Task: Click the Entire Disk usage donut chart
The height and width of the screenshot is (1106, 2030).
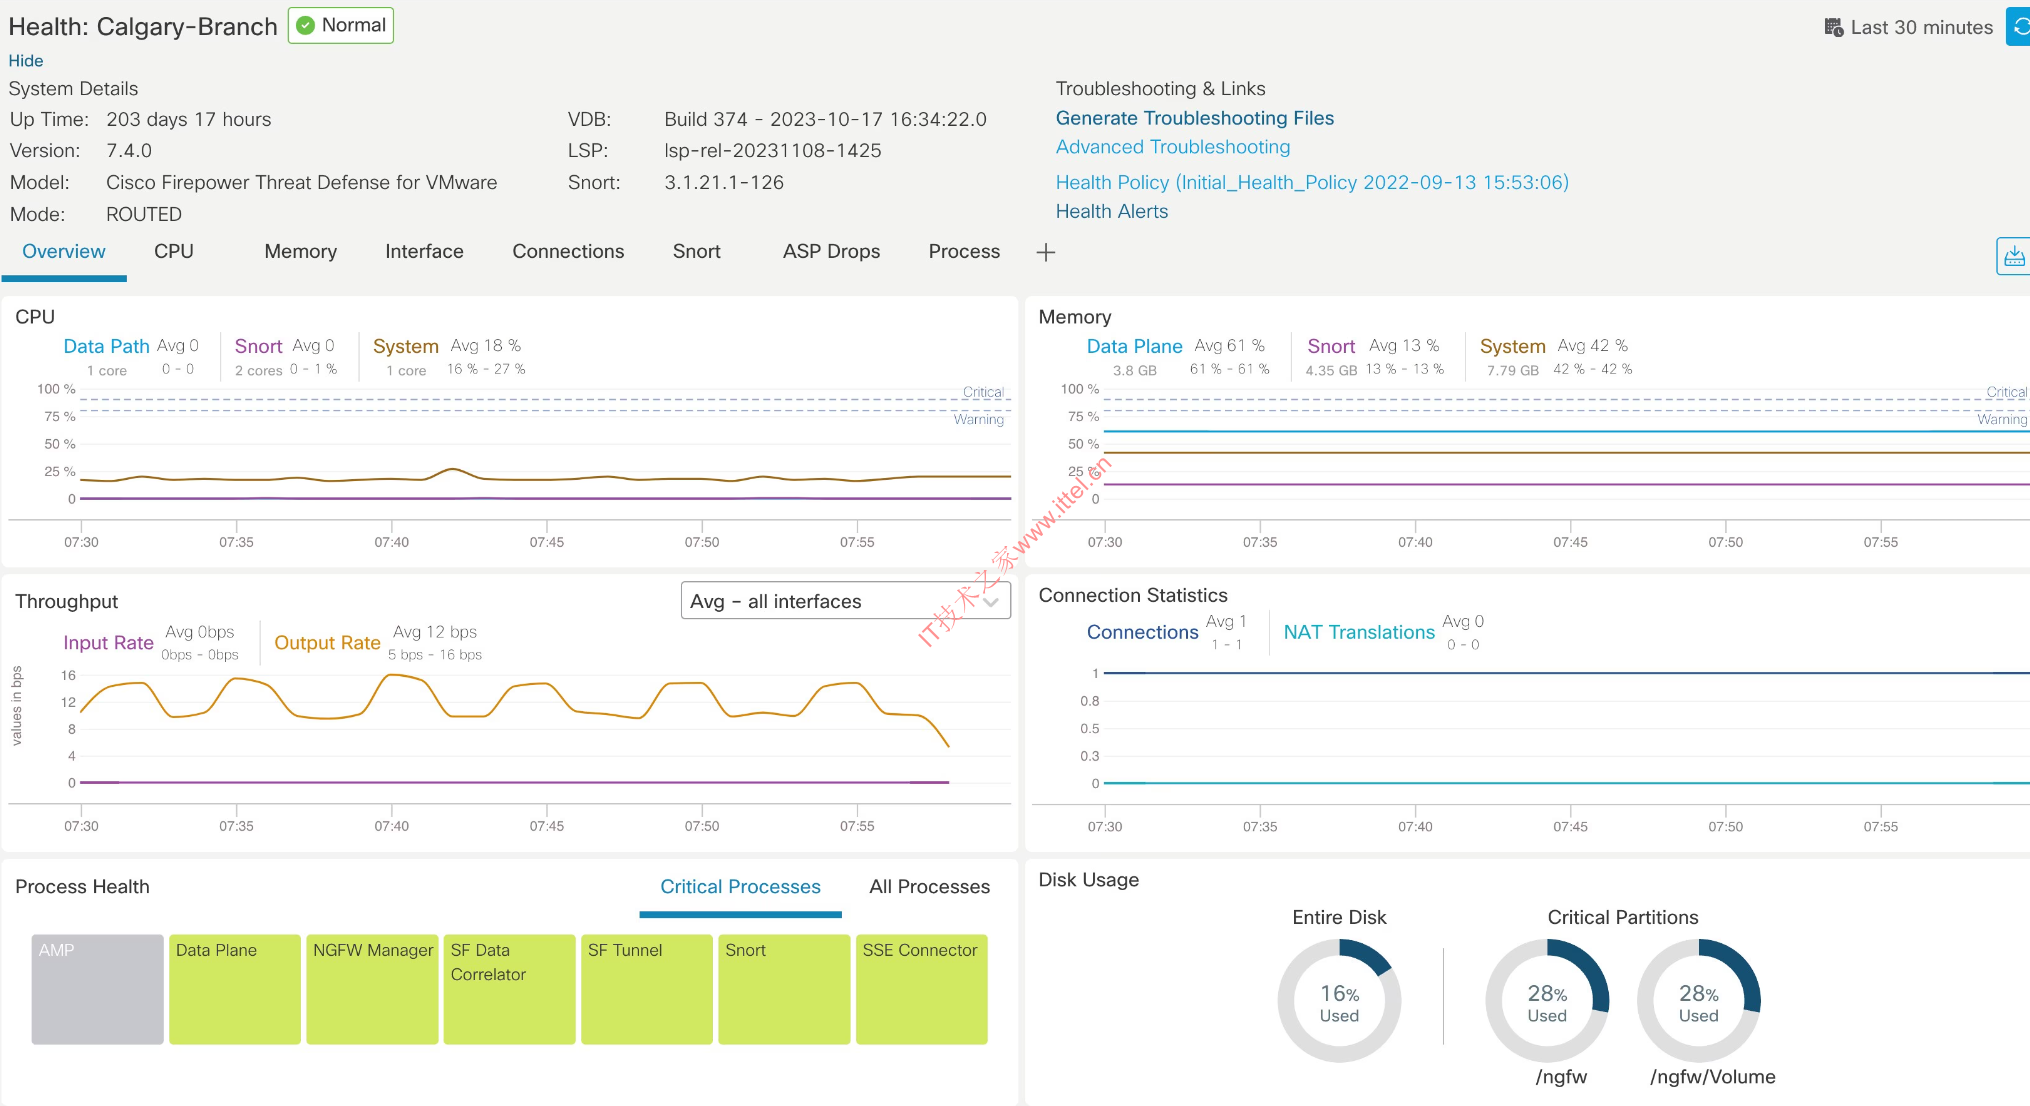Action: [x=1338, y=1000]
